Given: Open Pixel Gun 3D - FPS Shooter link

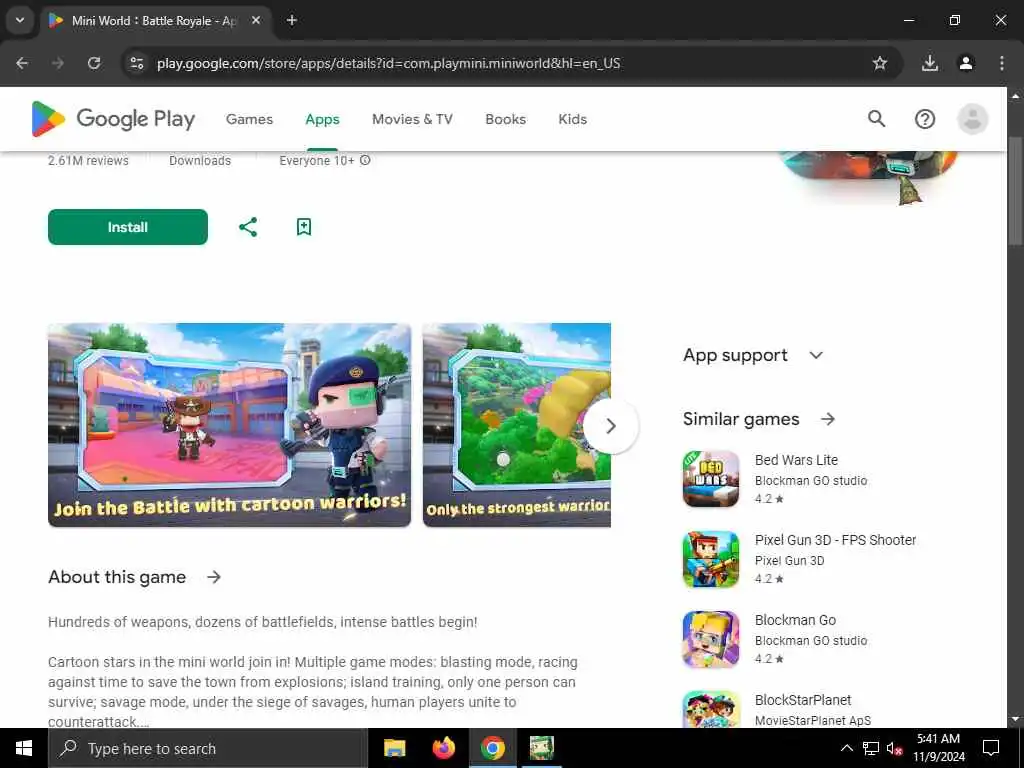Looking at the screenshot, I should coord(835,540).
